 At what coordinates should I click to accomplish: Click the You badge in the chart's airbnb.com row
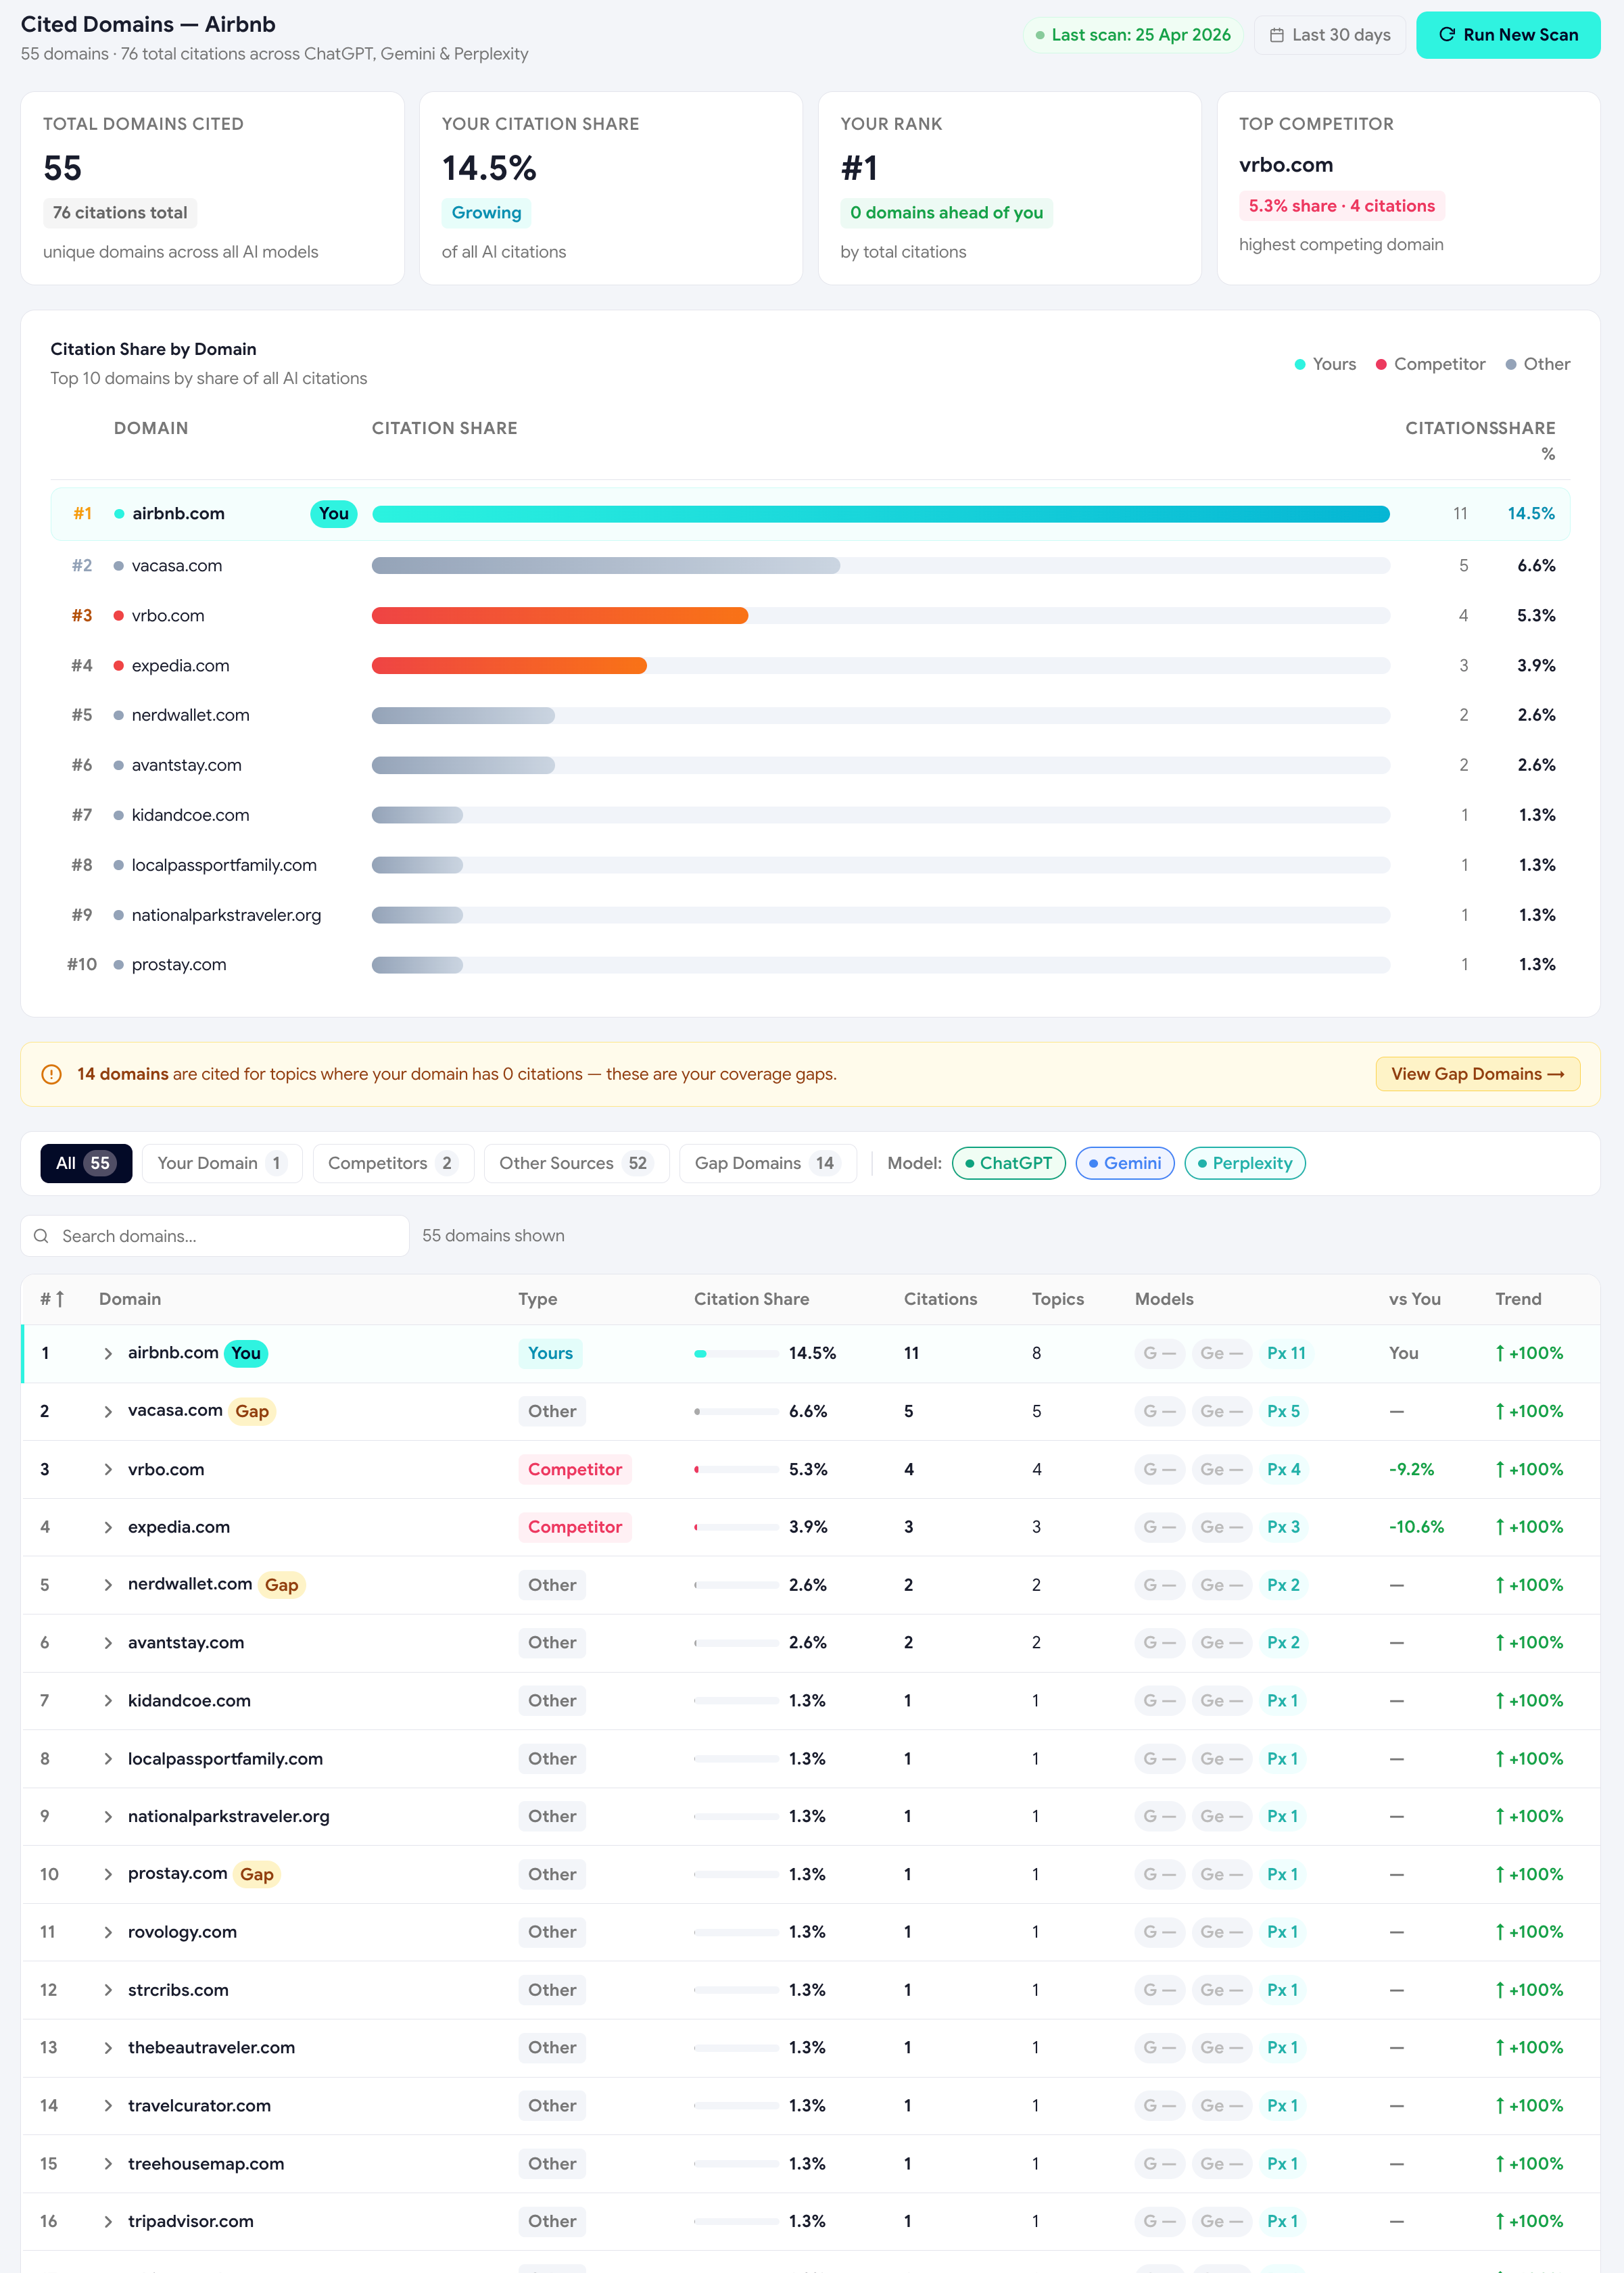pos(334,514)
